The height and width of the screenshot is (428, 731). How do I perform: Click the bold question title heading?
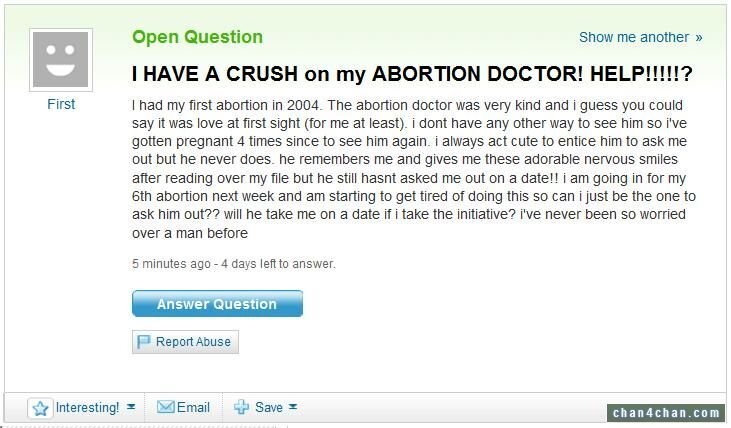412,74
